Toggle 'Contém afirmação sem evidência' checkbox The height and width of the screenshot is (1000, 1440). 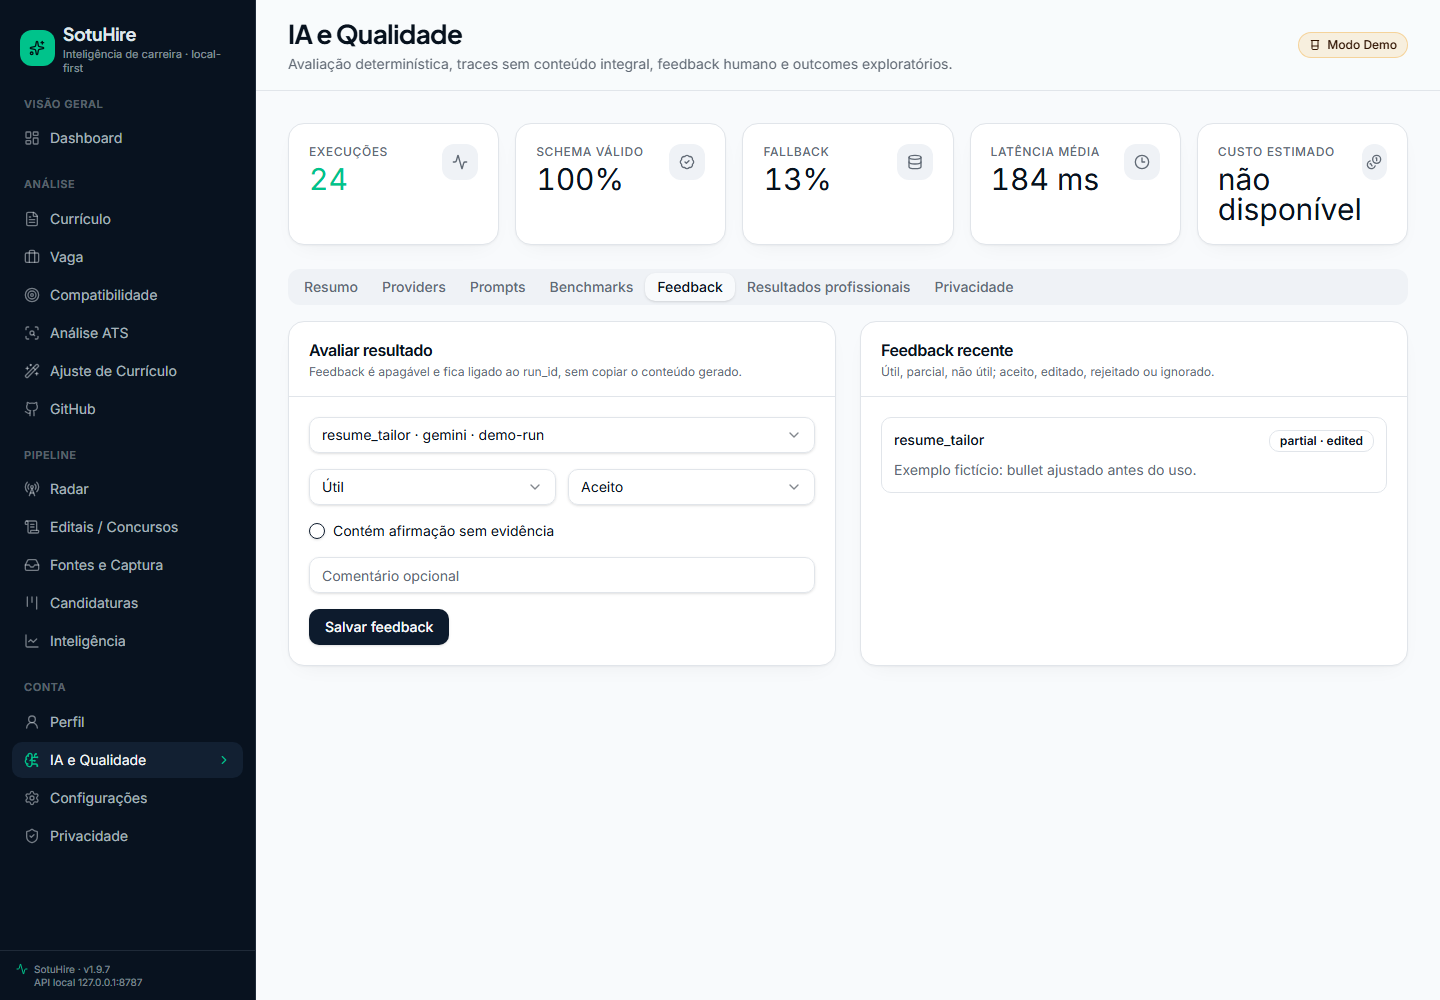click(317, 531)
